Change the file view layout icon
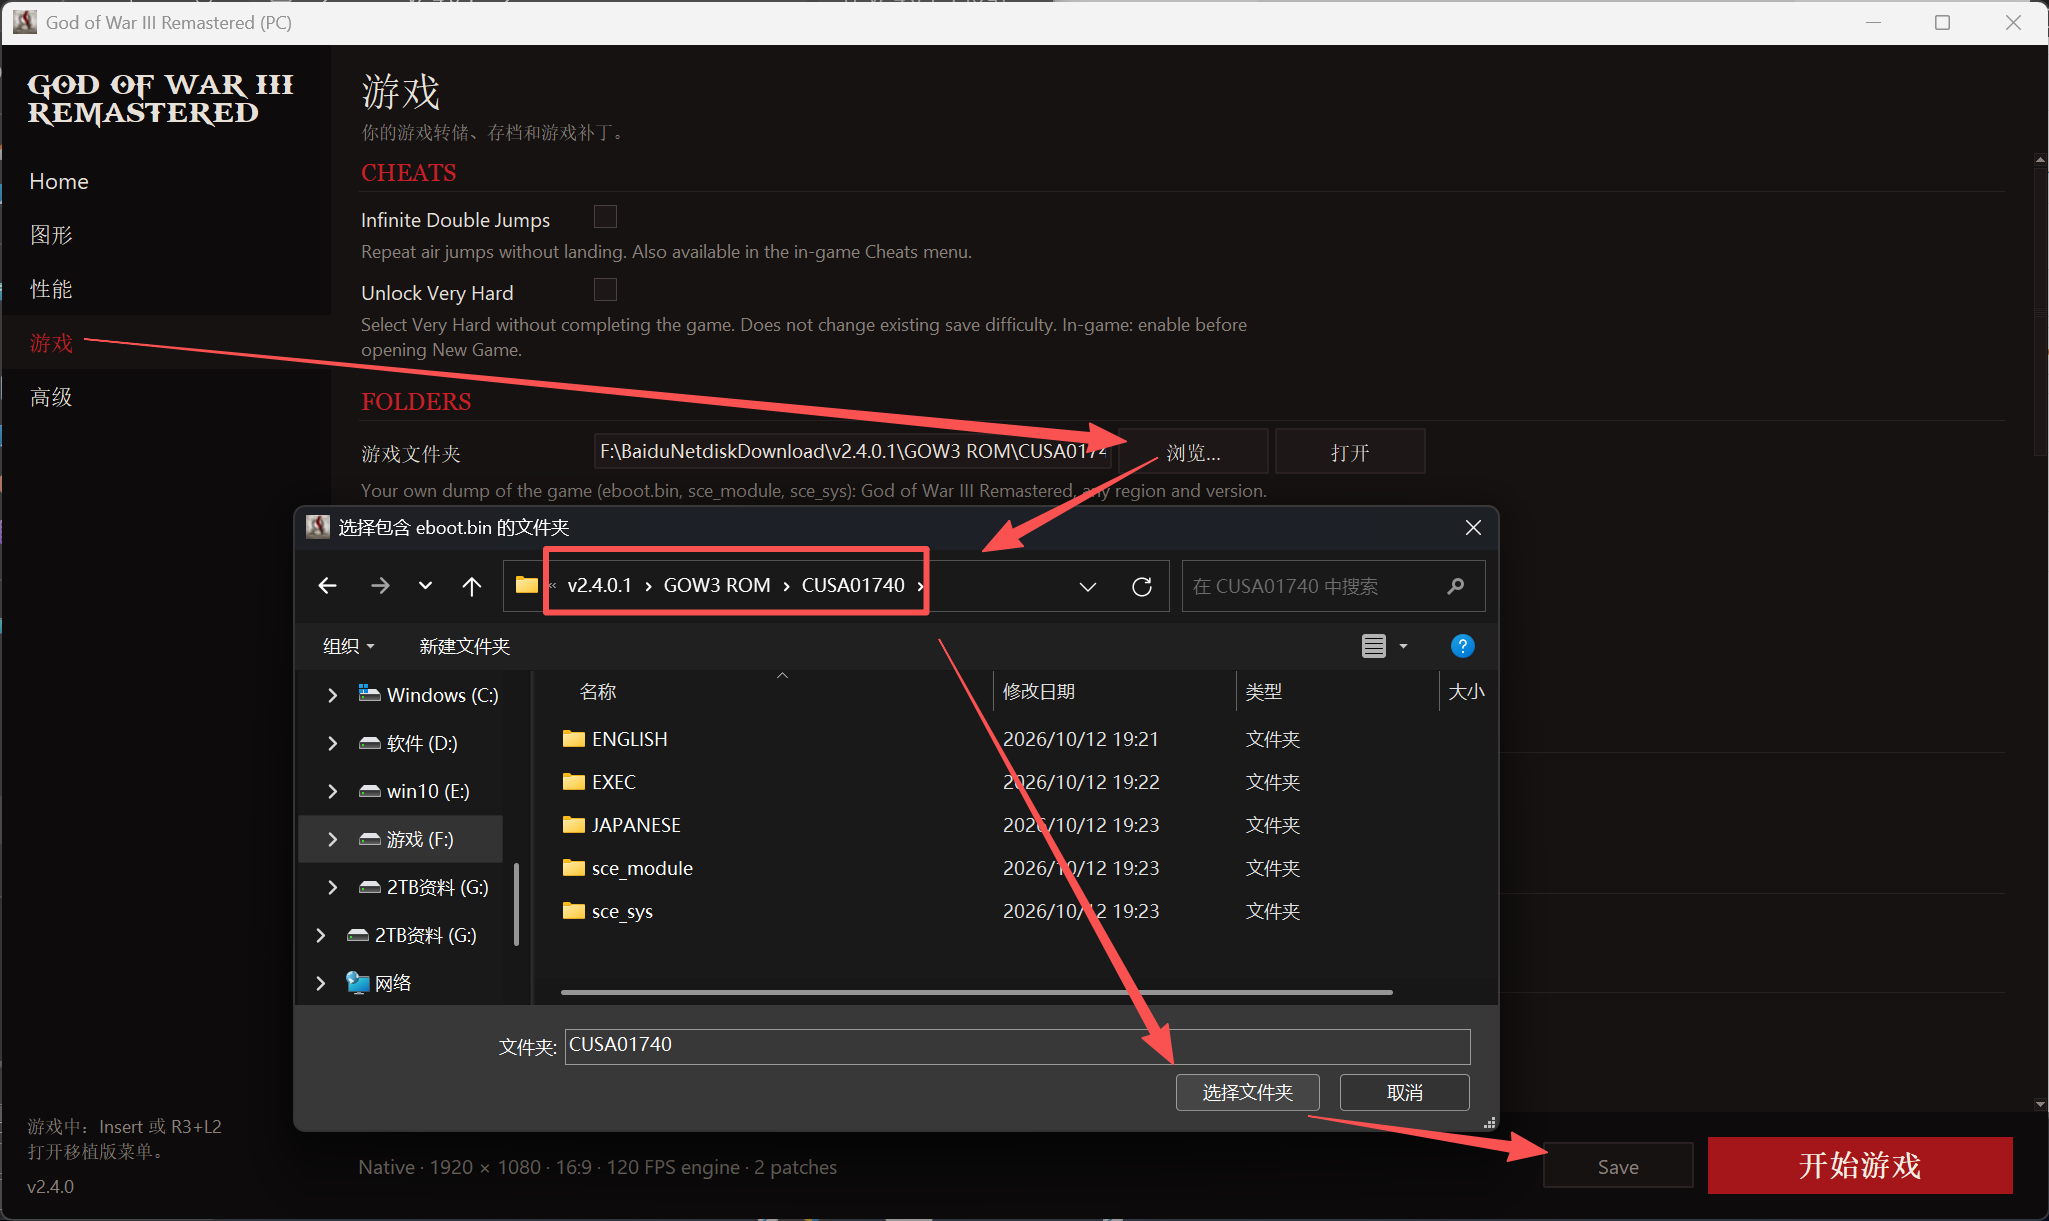The image size is (2049, 1221). point(1374,646)
